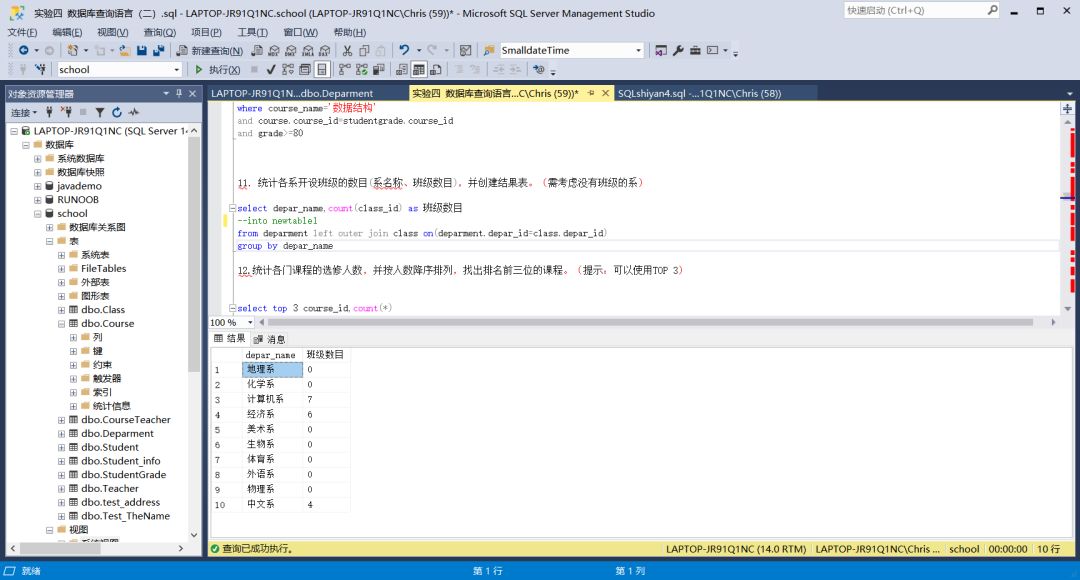Close the active 实验四 query tab
The height and width of the screenshot is (580, 1080).
click(x=605, y=93)
